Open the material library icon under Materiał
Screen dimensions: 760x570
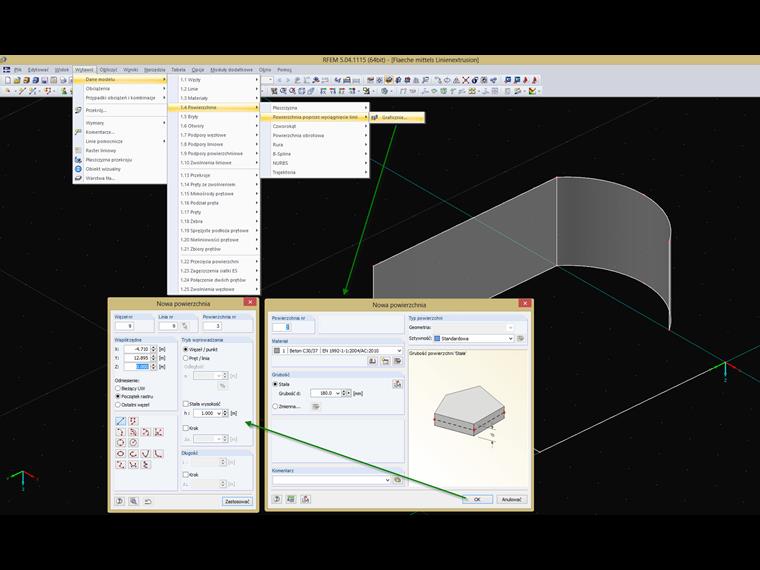coord(372,361)
